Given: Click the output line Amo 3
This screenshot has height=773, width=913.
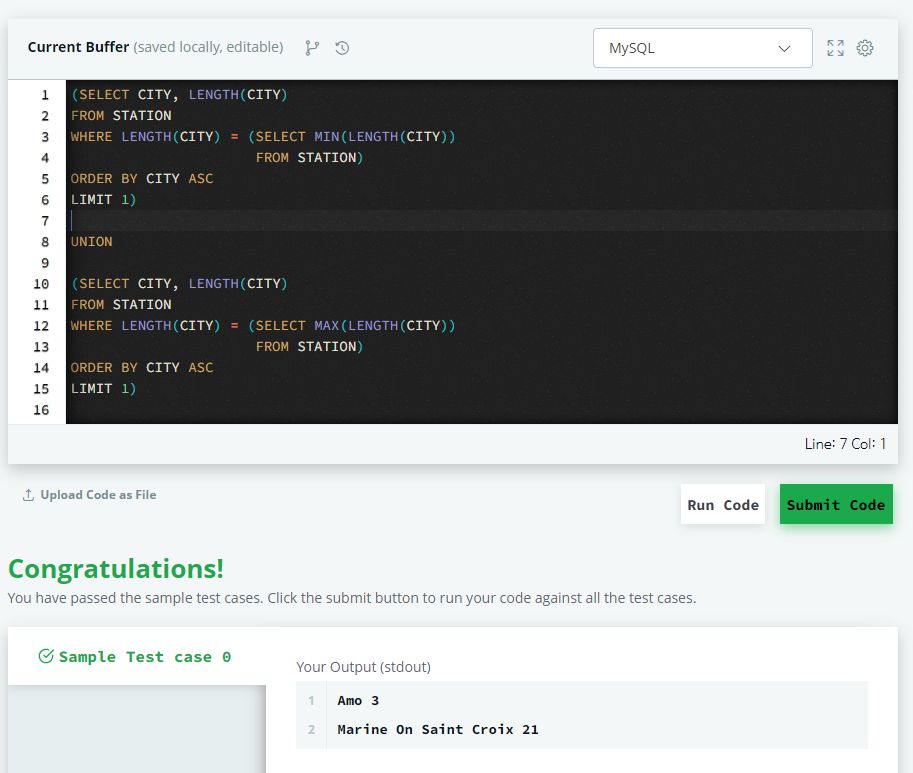Looking at the screenshot, I should click(358, 700).
